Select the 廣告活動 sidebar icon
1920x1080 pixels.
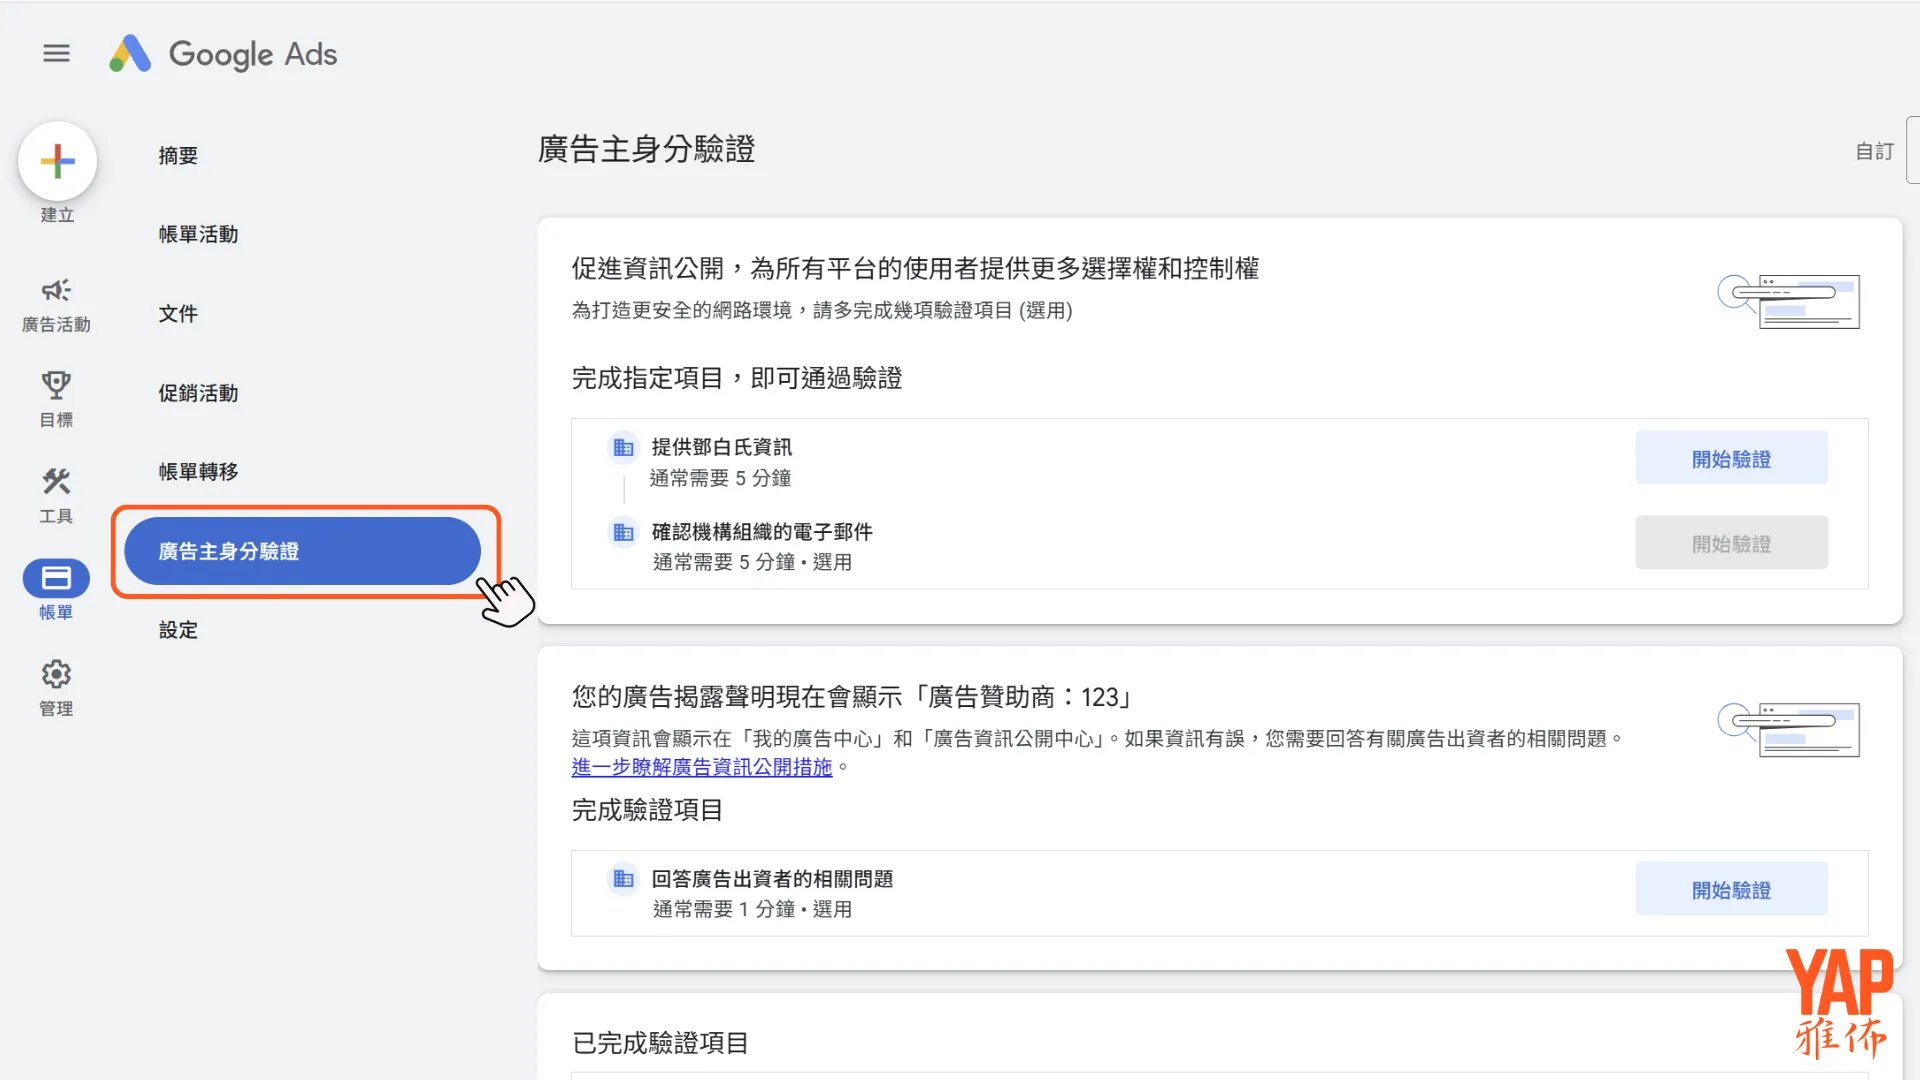point(56,291)
